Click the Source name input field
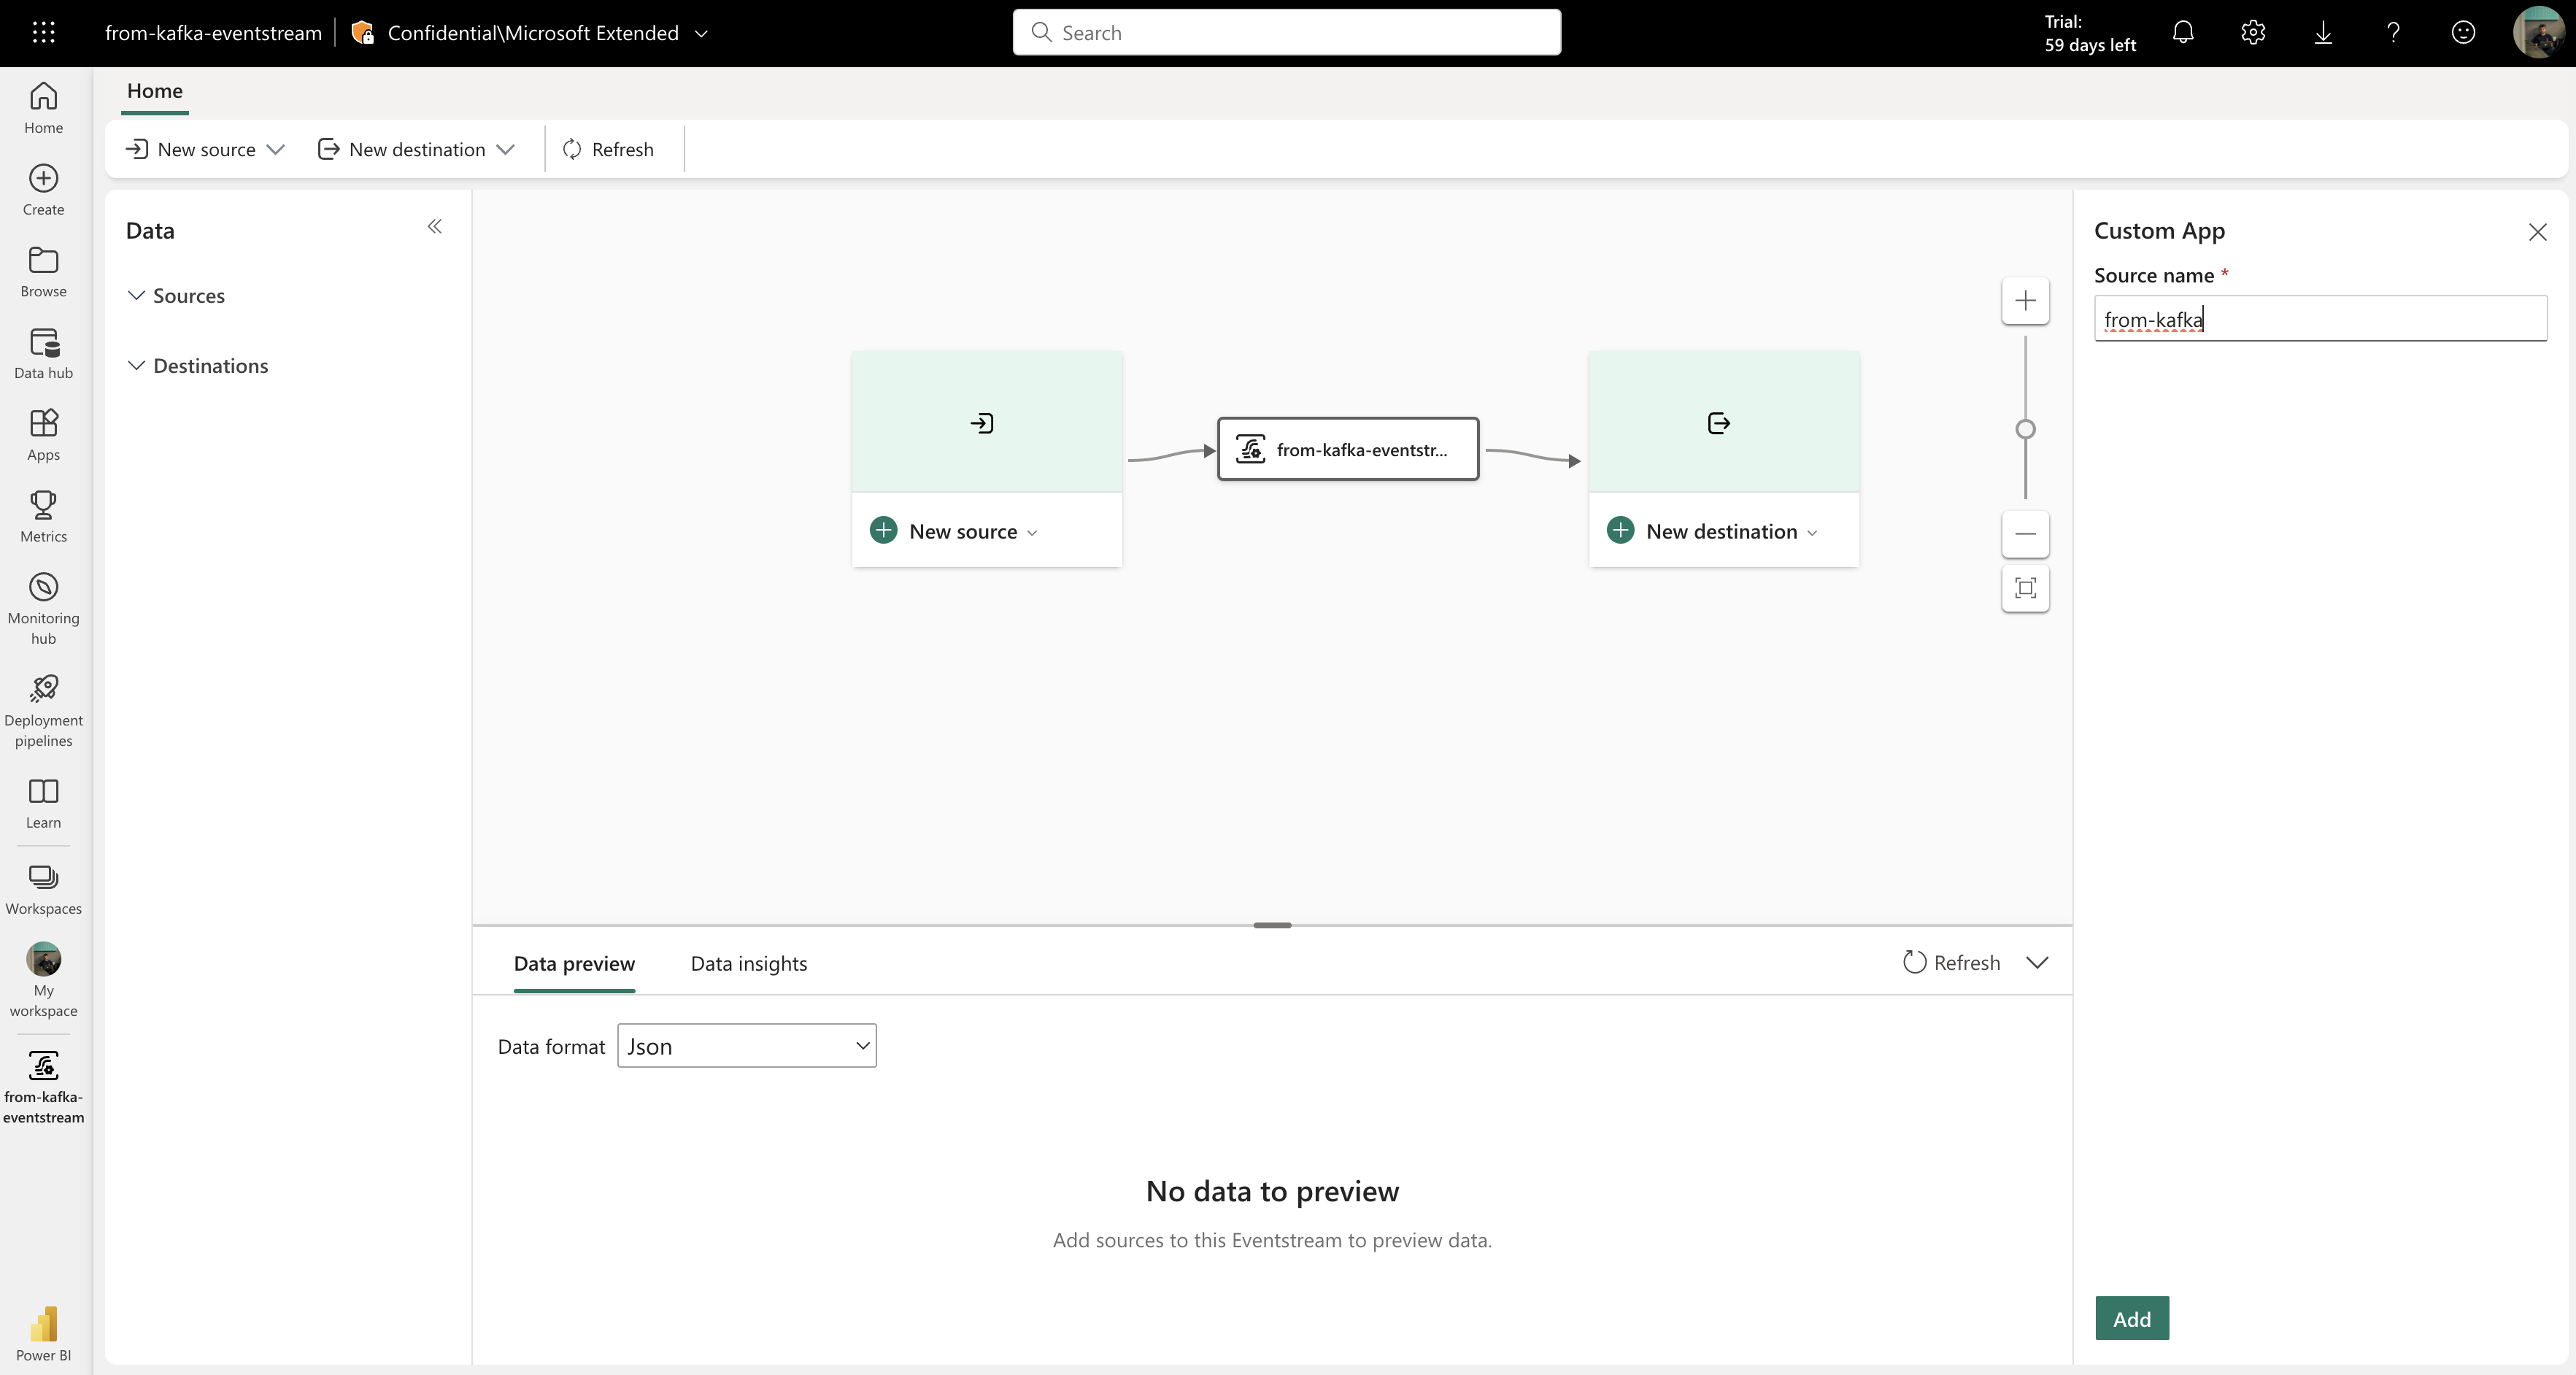 pos(2320,319)
